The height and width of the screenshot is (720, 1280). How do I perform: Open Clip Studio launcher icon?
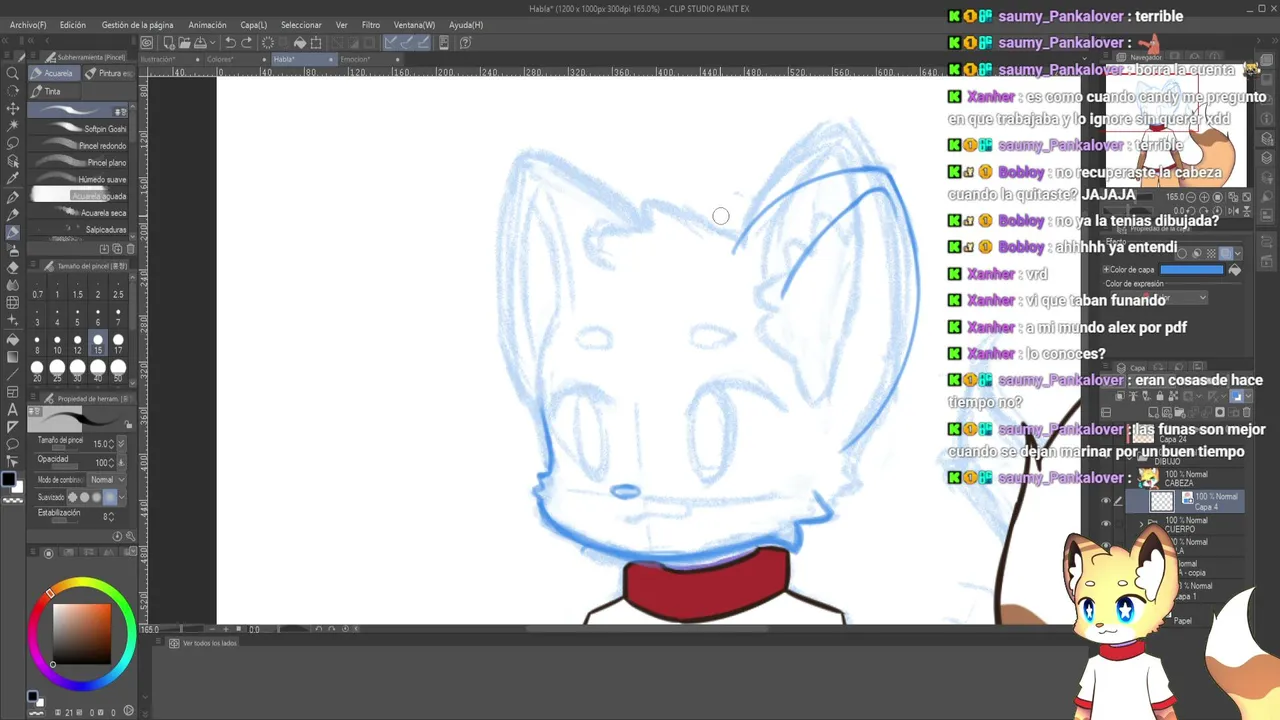pyautogui.click(x=147, y=43)
